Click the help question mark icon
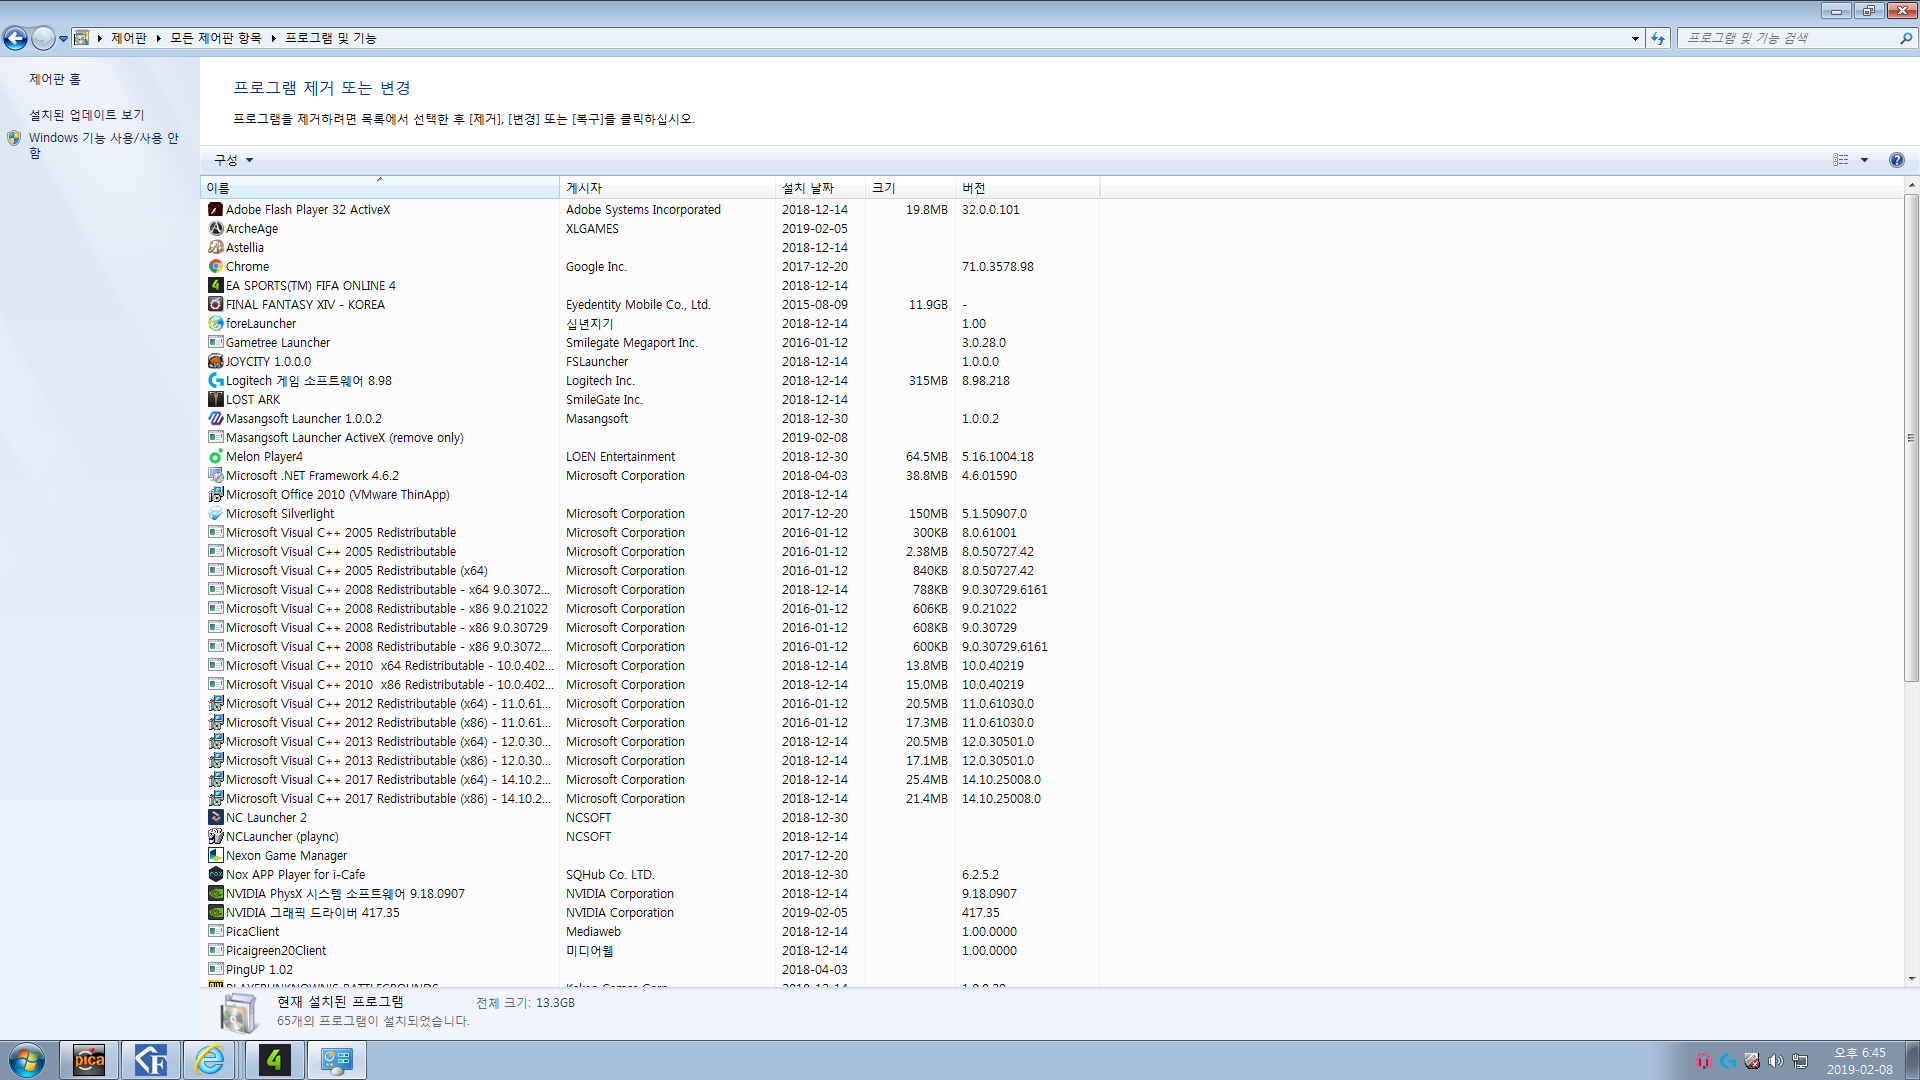This screenshot has height=1080, width=1920. [1896, 160]
